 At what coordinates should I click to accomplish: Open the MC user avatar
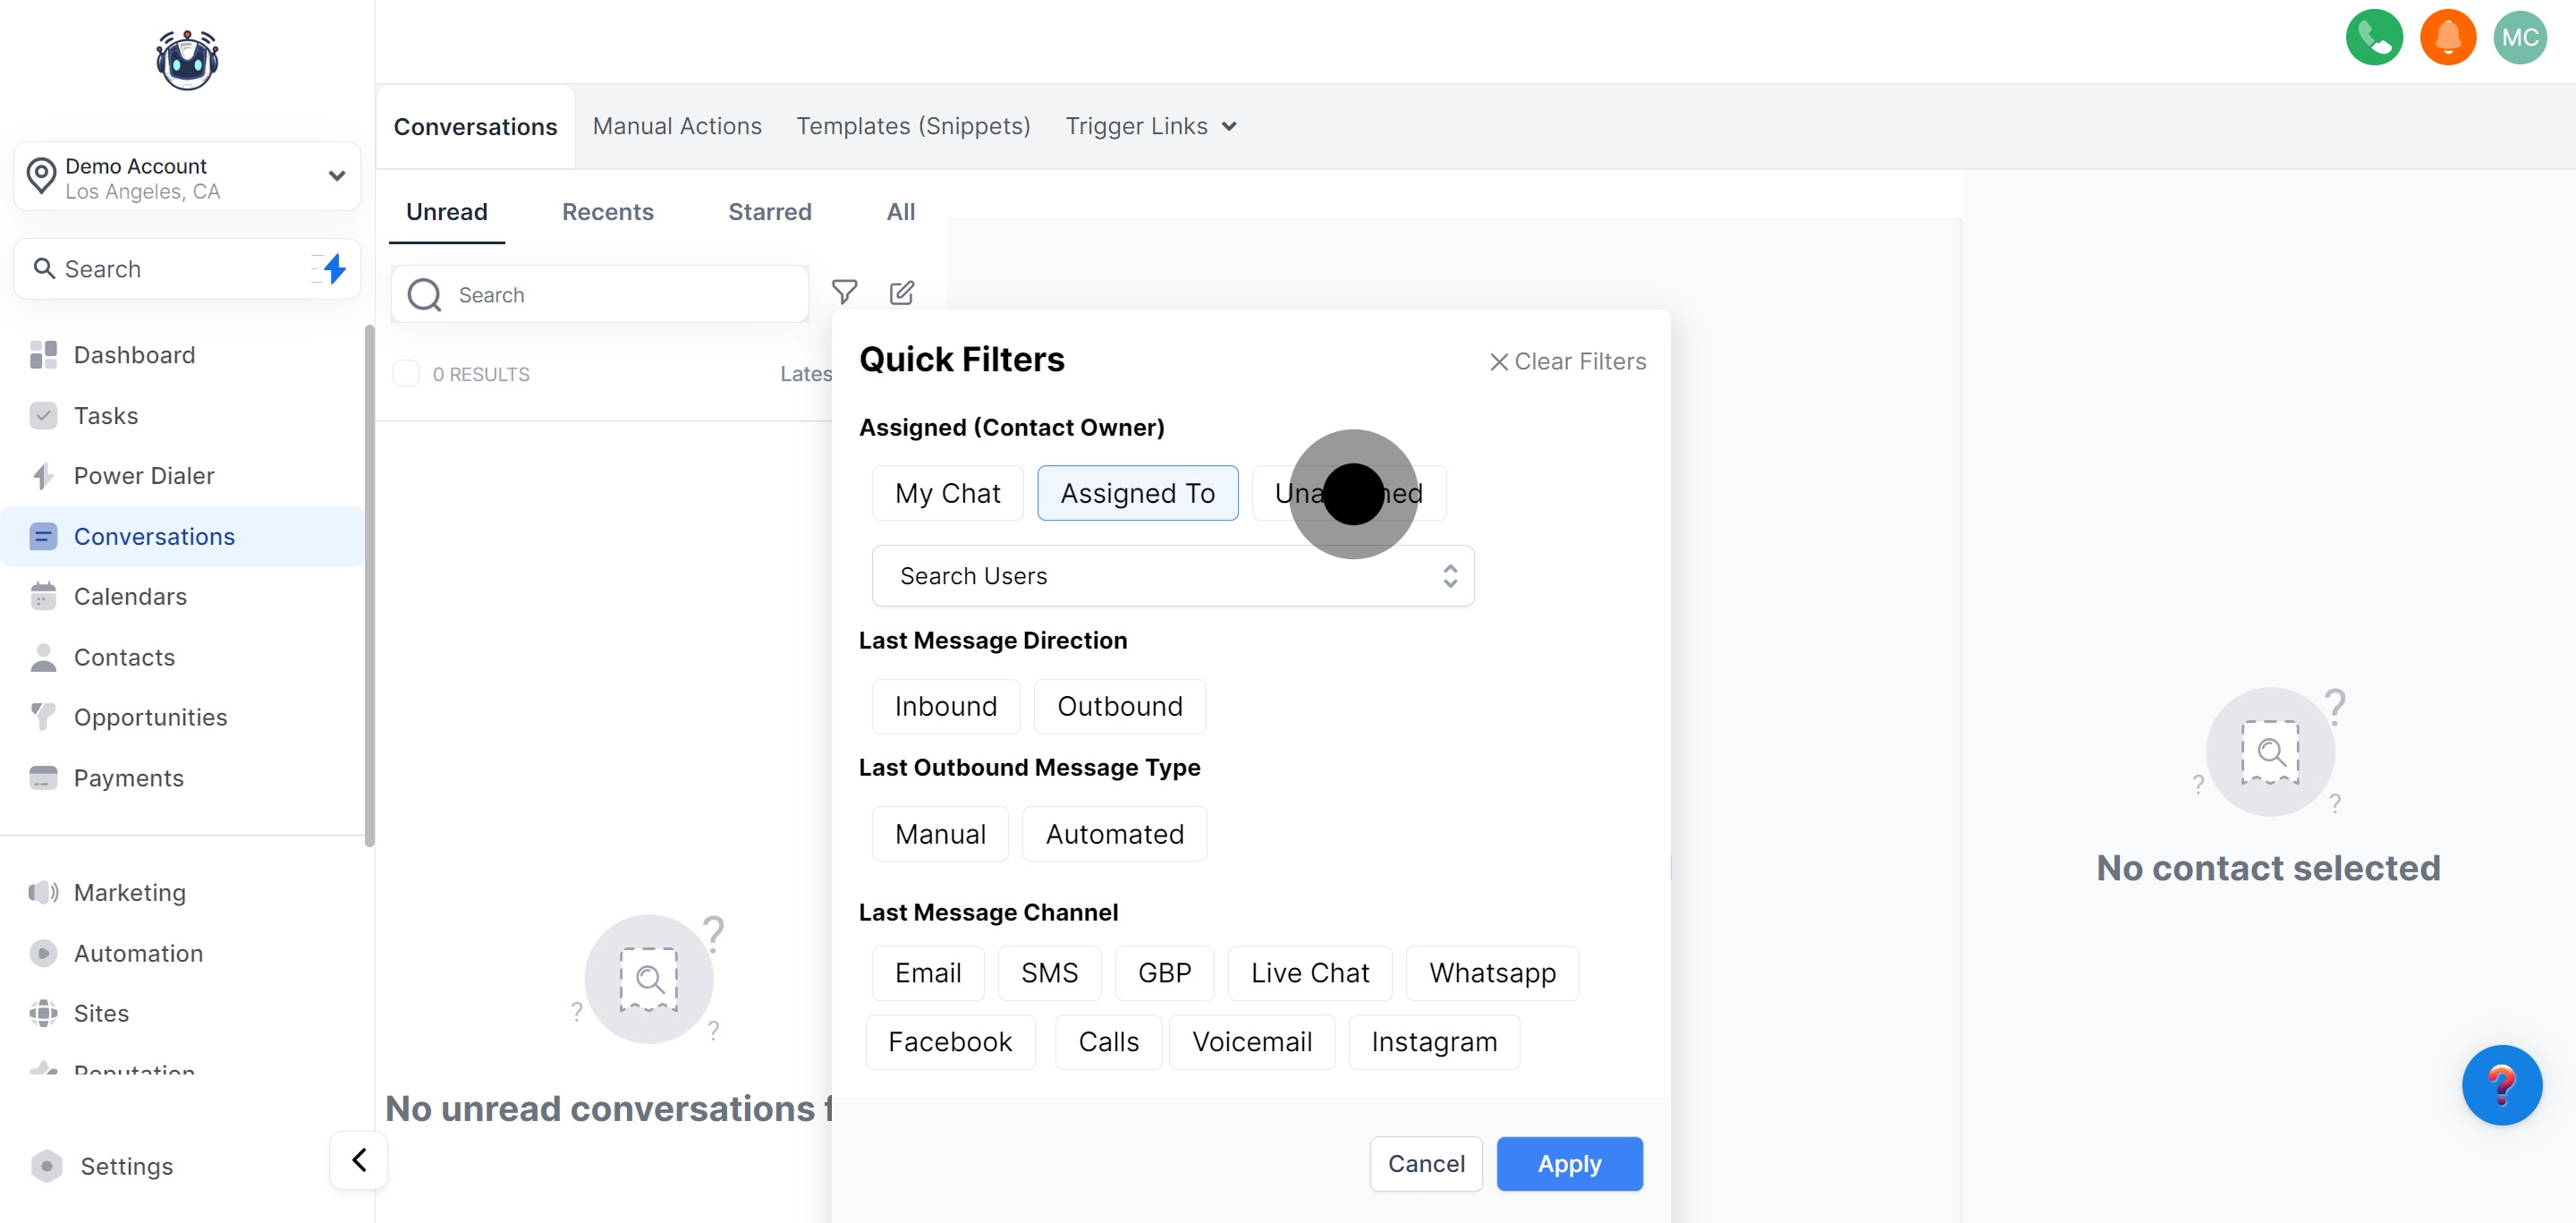click(2519, 38)
